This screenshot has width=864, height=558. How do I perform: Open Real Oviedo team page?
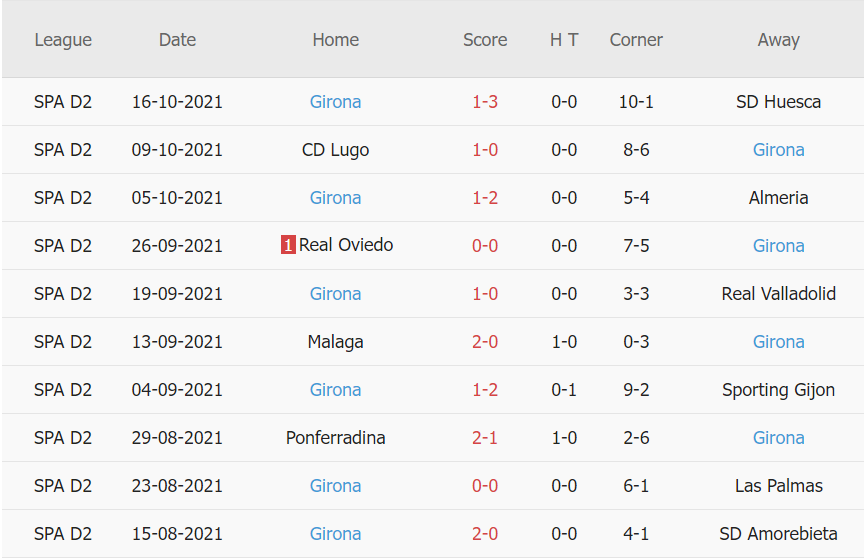click(346, 245)
